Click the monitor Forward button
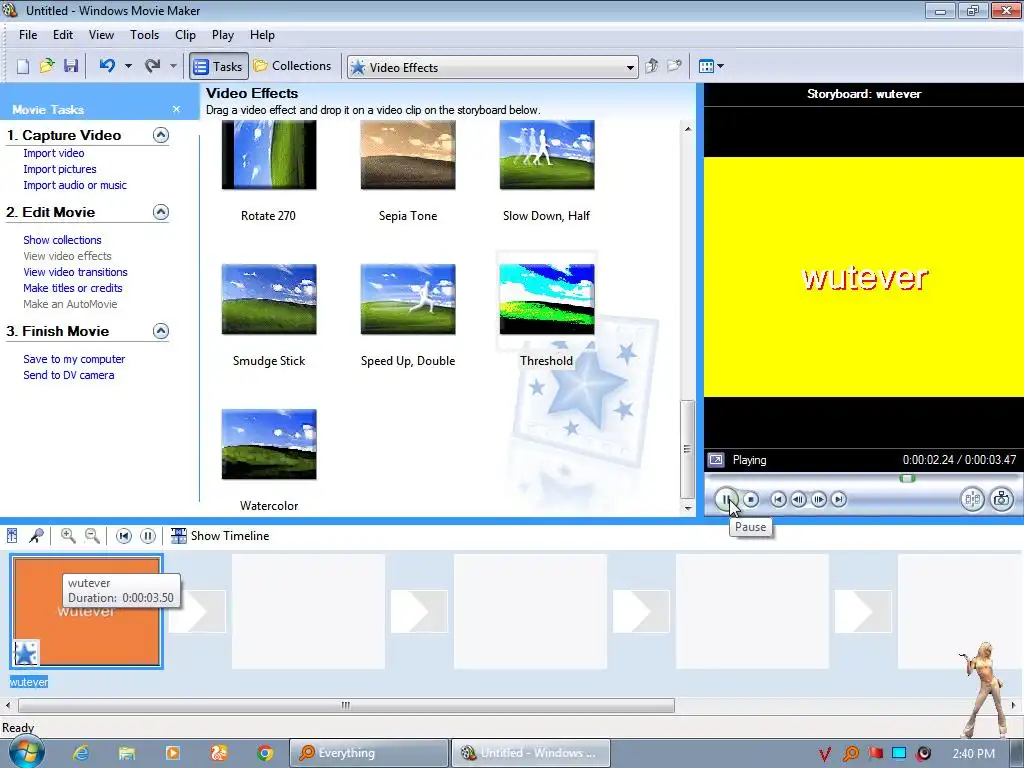The width and height of the screenshot is (1024, 768). [x=839, y=500]
